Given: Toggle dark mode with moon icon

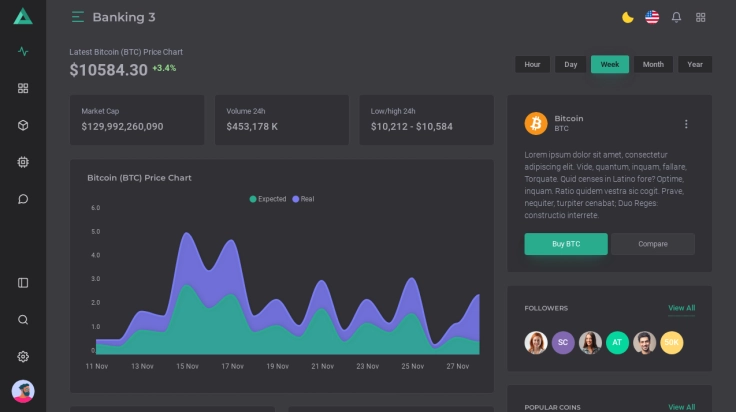Looking at the screenshot, I should pos(628,17).
